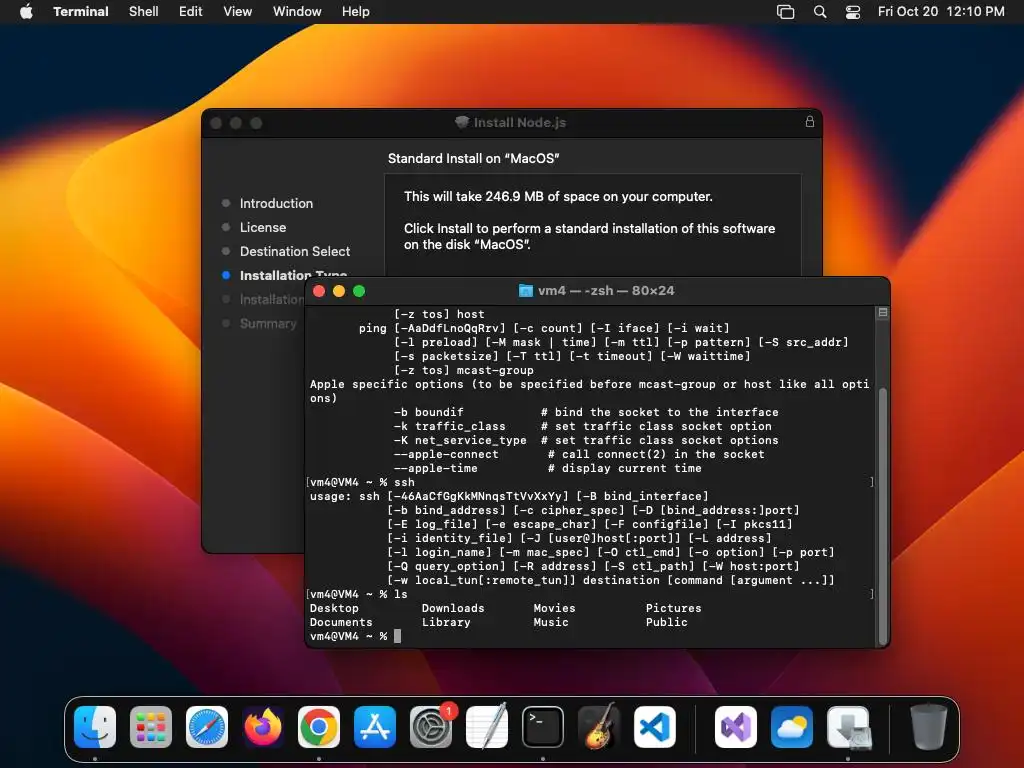Click the Terminal scrollback marker icon

coord(883,313)
